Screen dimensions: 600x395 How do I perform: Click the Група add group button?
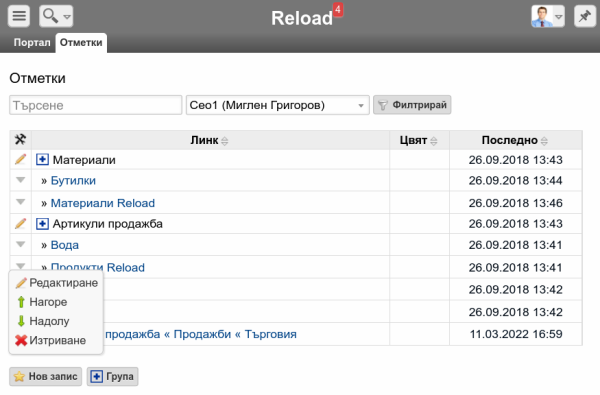112,377
